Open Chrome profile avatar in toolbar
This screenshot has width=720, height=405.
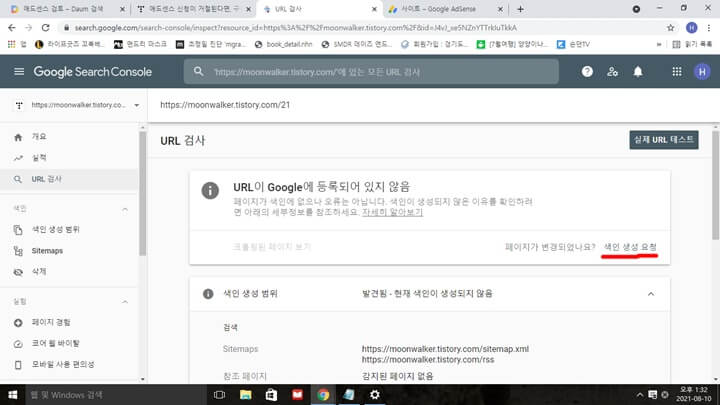point(692,28)
